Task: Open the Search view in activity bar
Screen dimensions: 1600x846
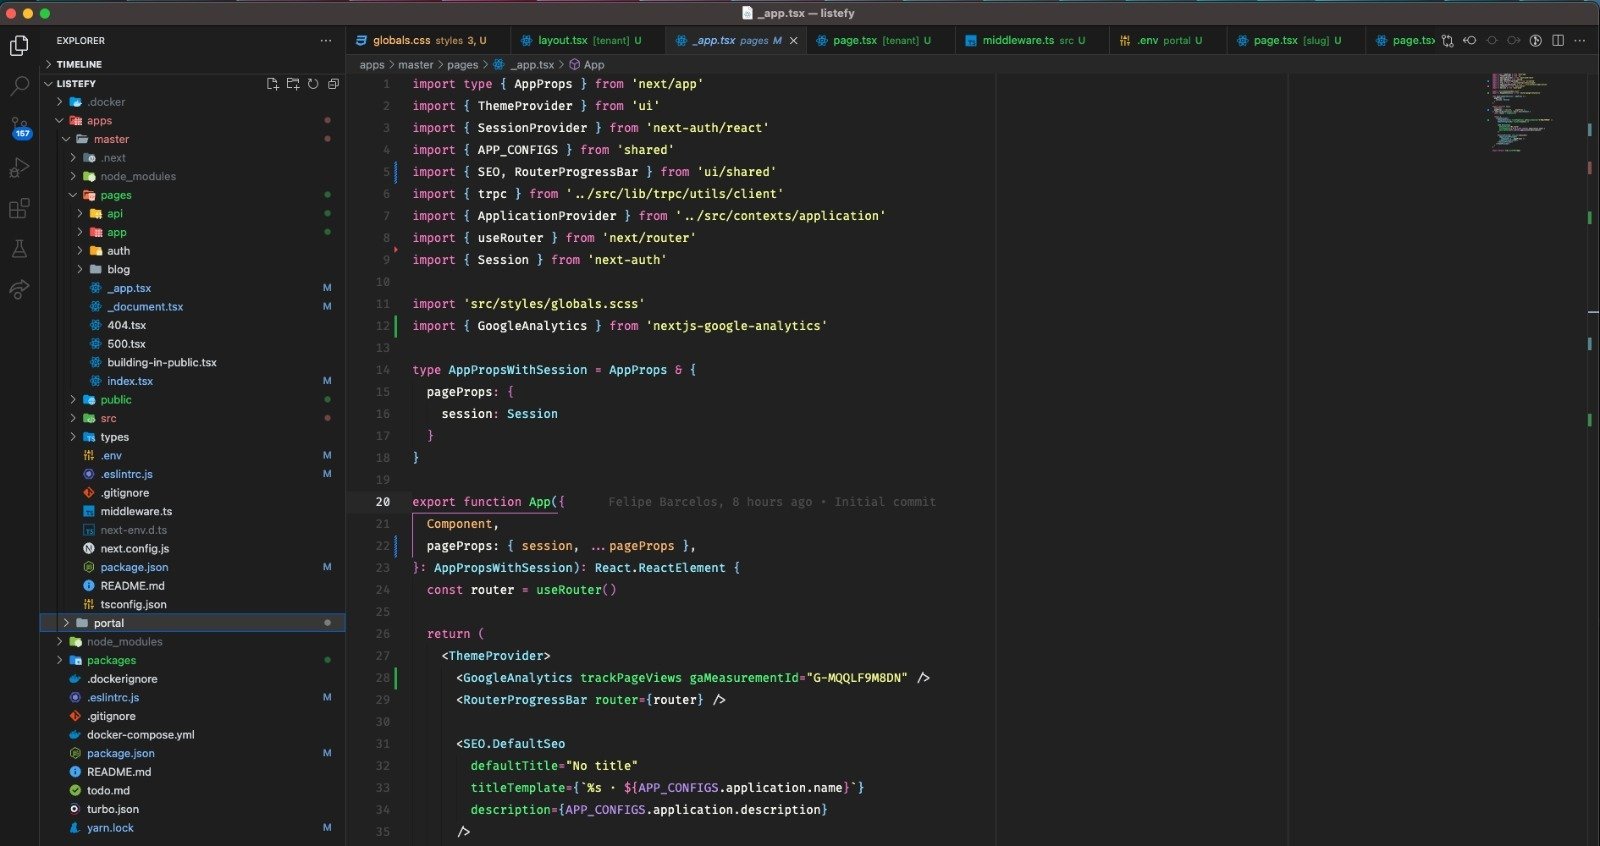Action: [19, 86]
